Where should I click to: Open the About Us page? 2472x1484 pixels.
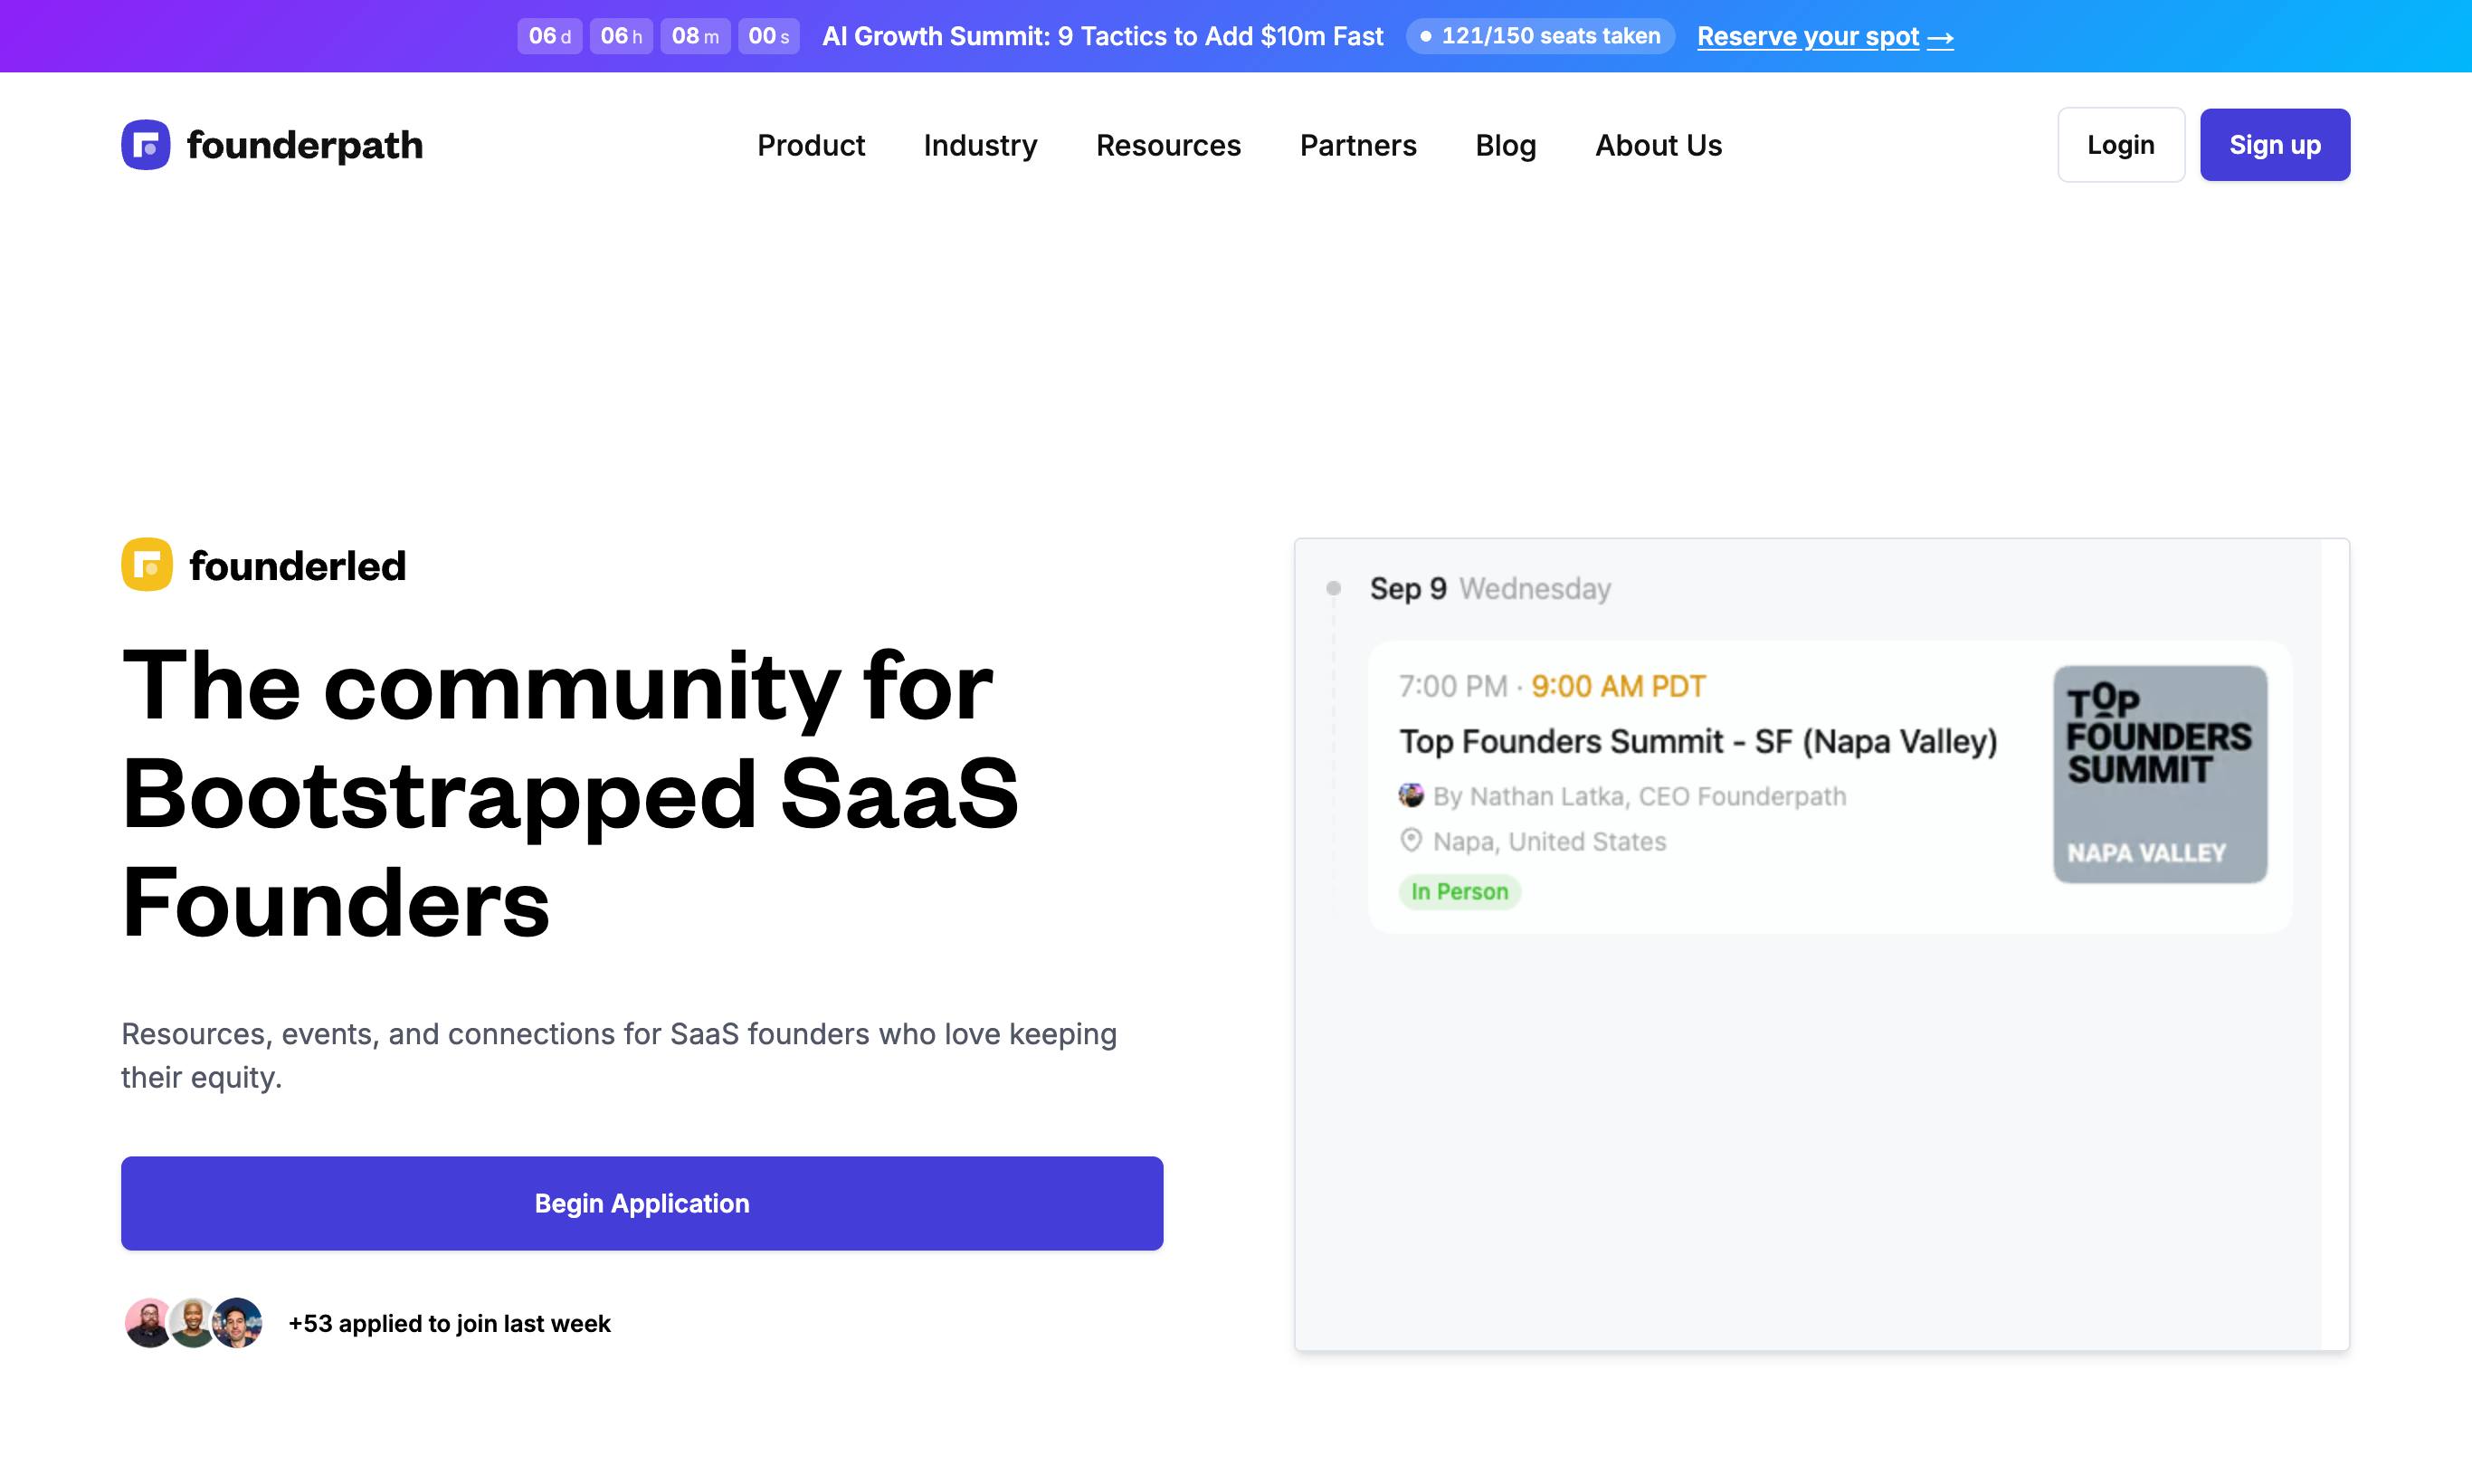(x=1658, y=145)
